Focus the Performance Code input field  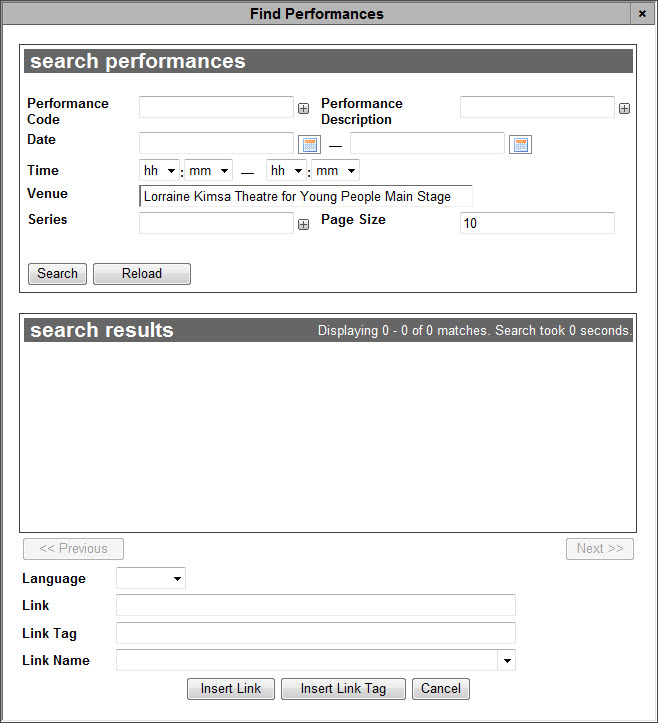(216, 107)
